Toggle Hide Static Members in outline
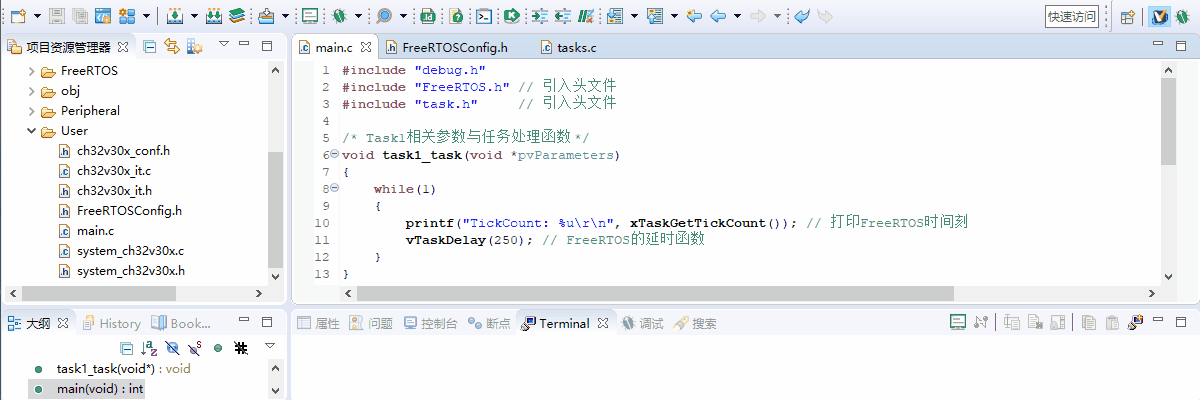1200x400 pixels. pos(195,347)
